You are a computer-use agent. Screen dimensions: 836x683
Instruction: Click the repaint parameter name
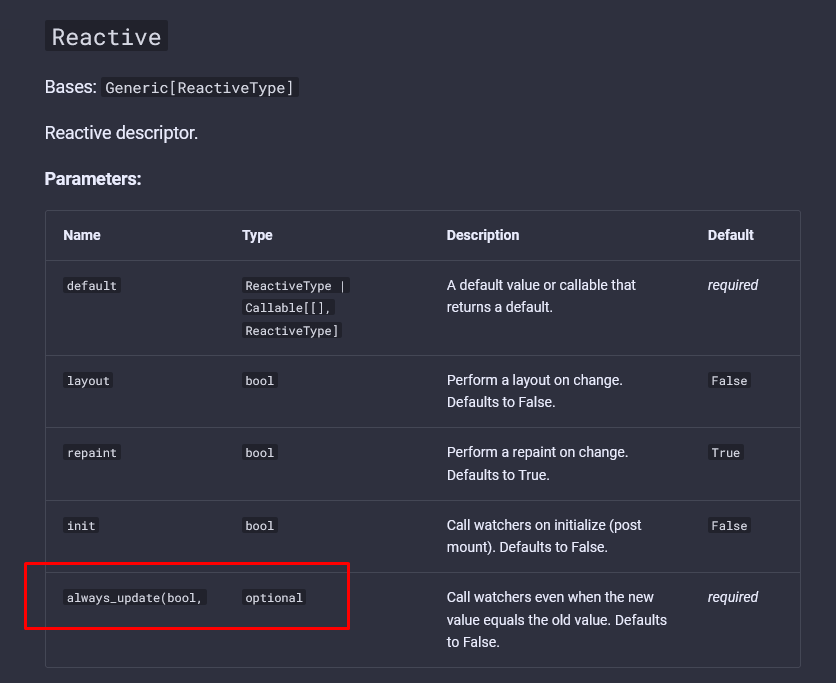(x=91, y=452)
